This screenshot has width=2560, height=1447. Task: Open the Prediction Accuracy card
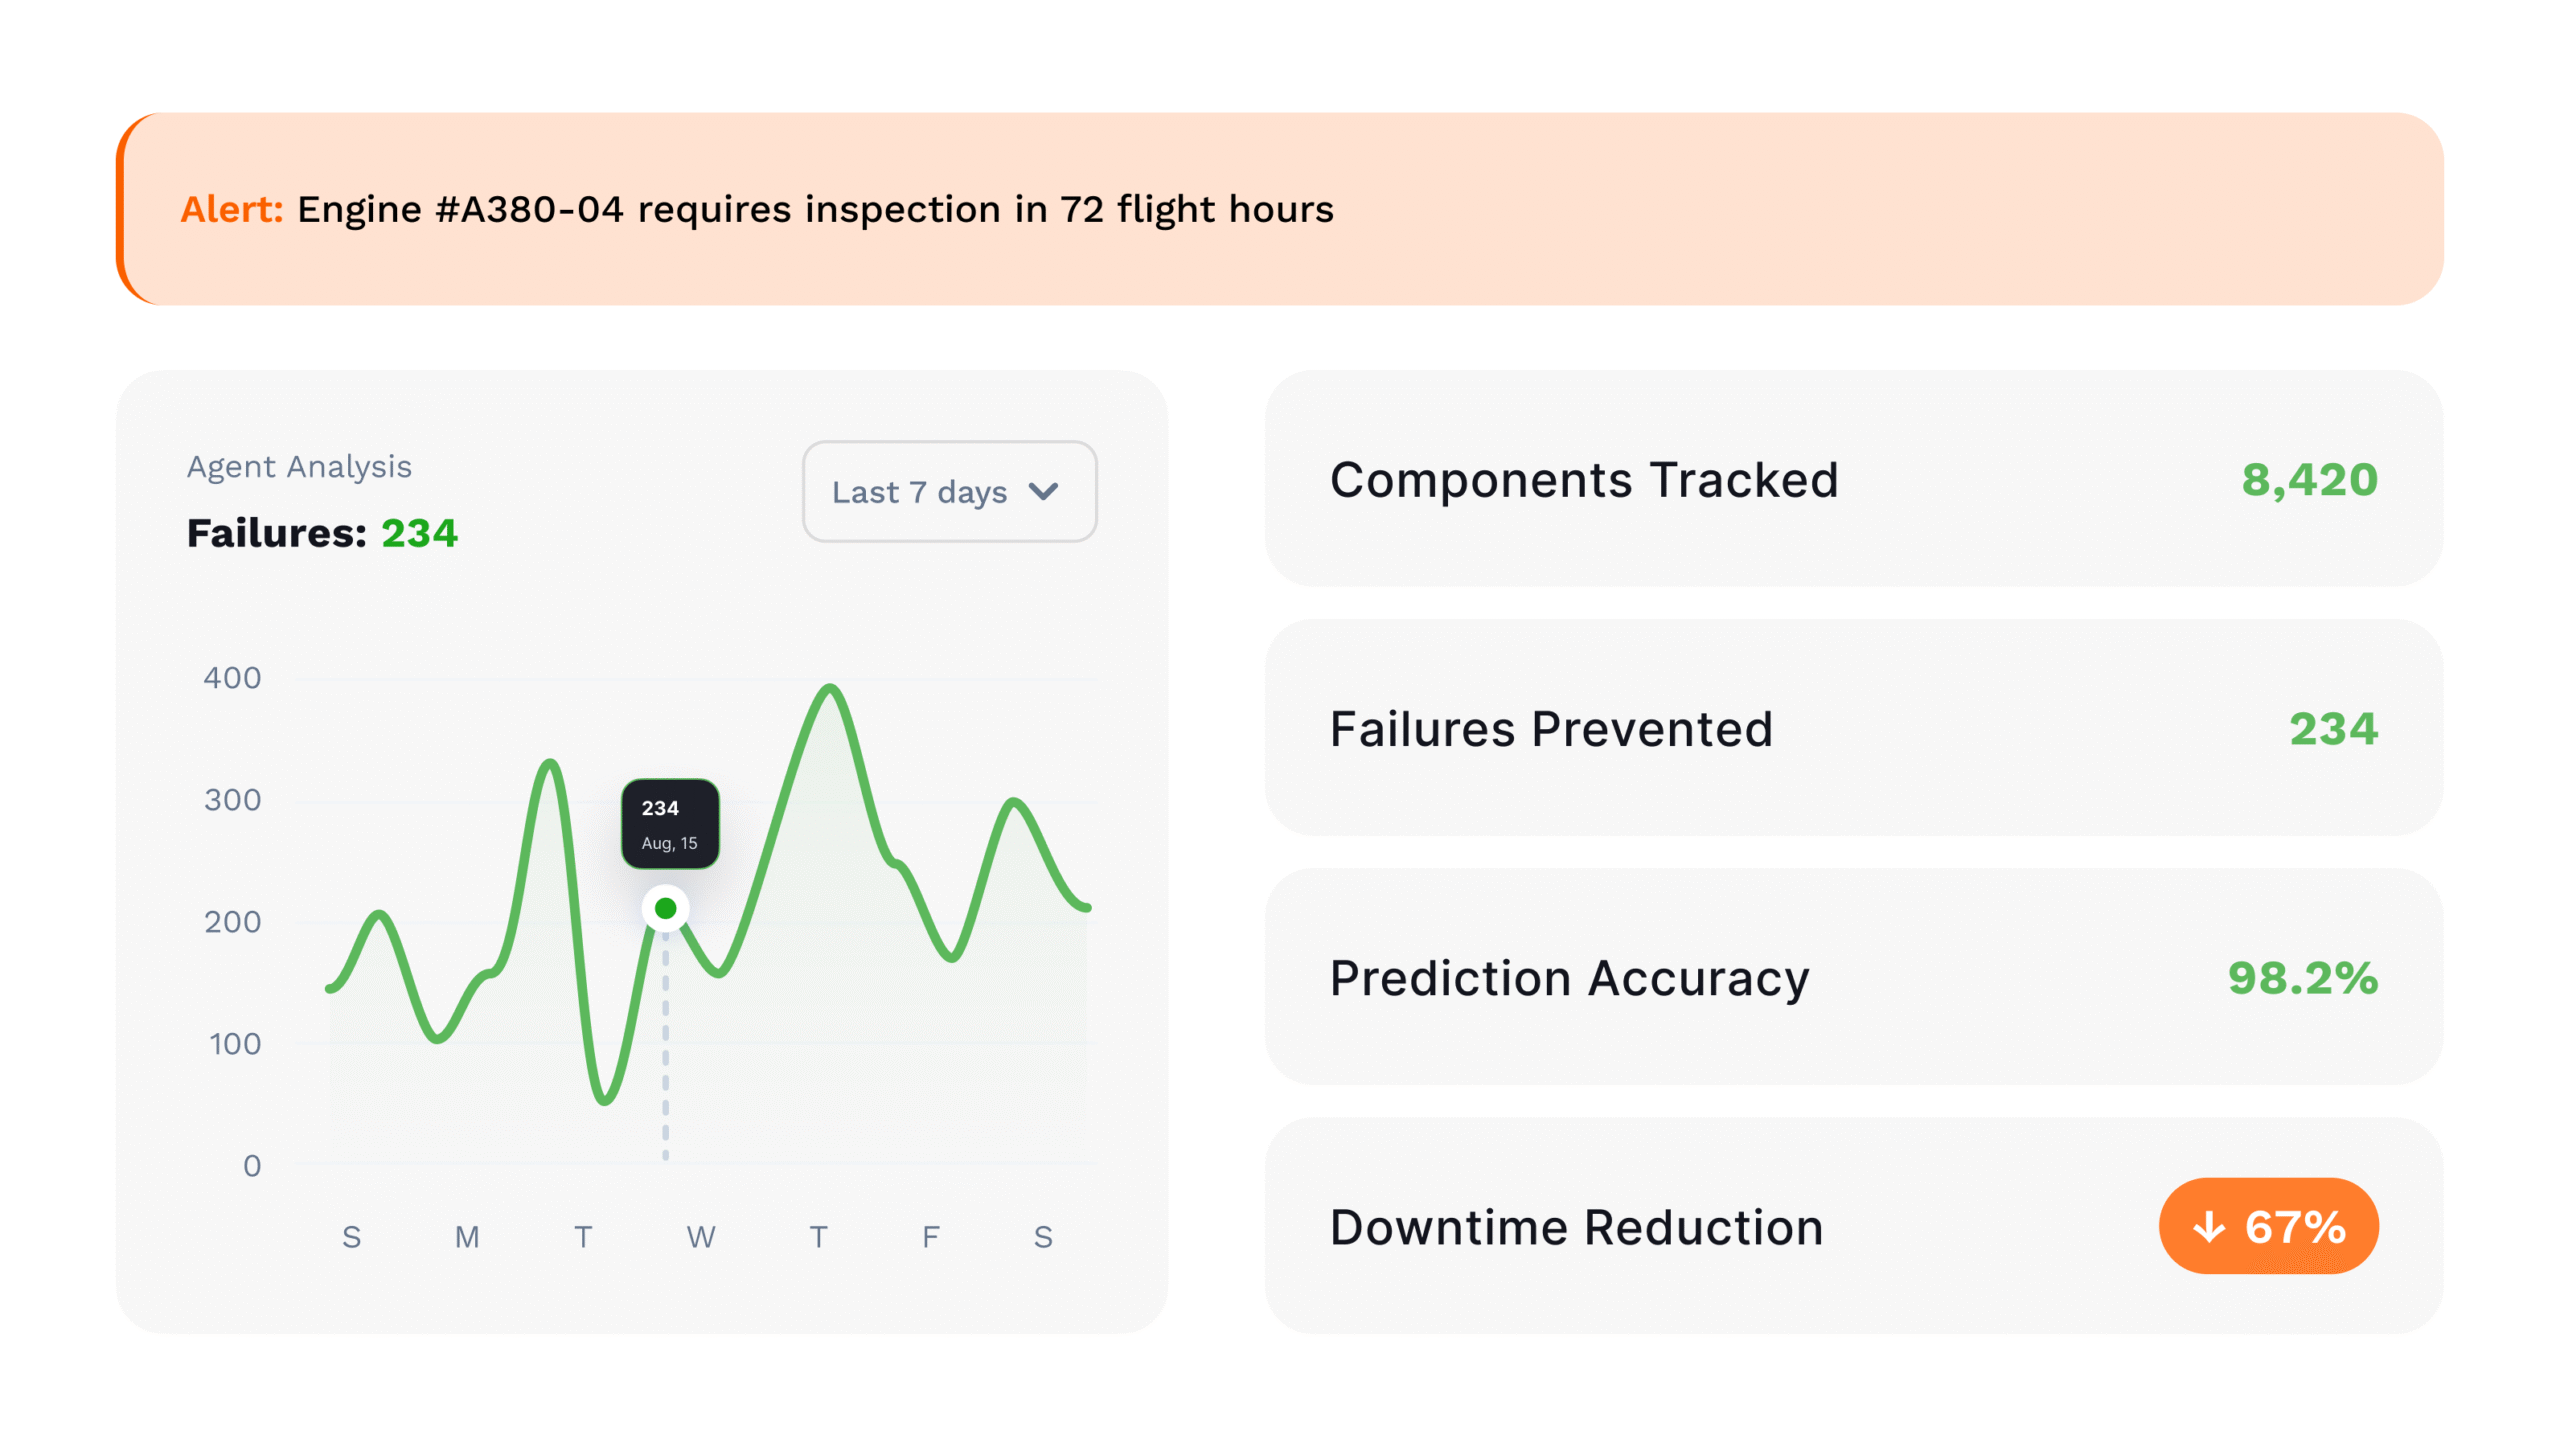1852,977
